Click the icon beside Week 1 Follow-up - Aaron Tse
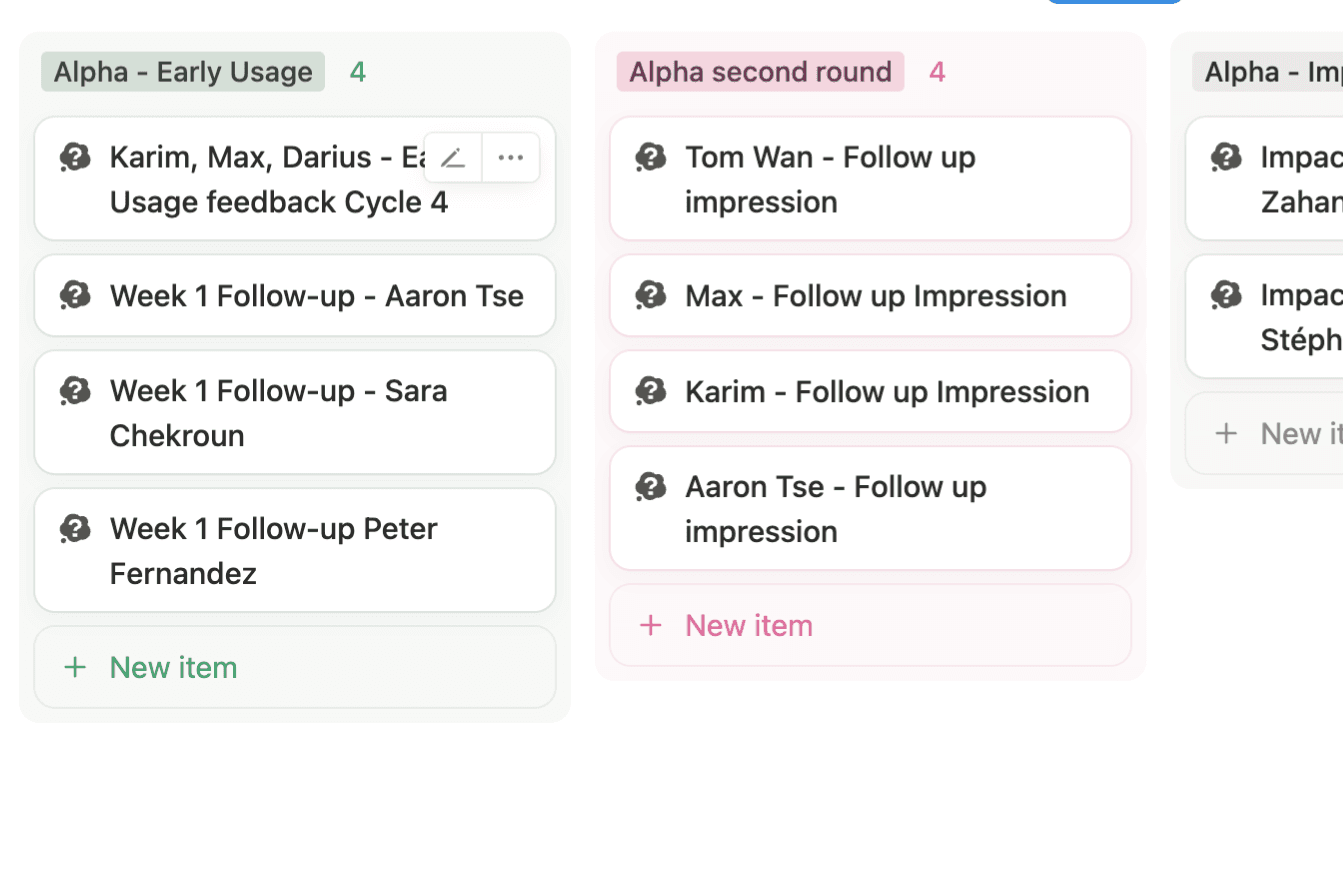This screenshot has width=1343, height=895. pos(75,296)
